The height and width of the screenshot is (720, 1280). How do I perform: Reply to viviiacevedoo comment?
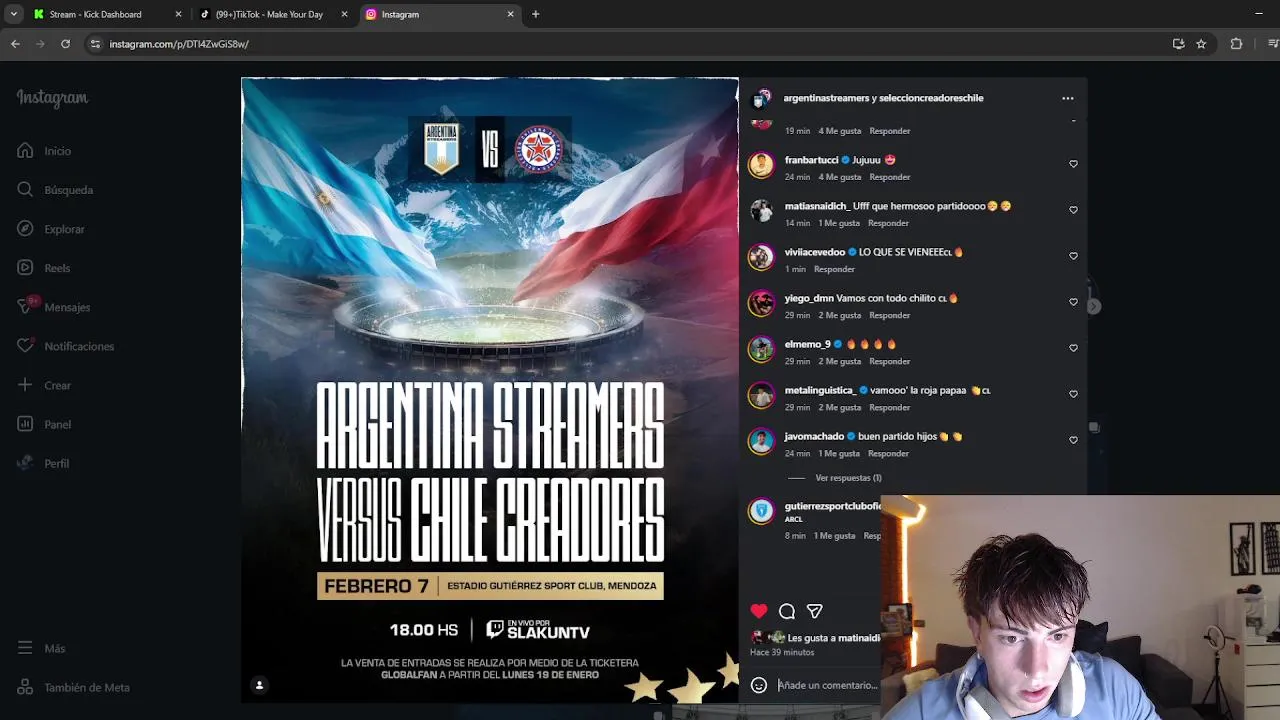click(x=834, y=269)
